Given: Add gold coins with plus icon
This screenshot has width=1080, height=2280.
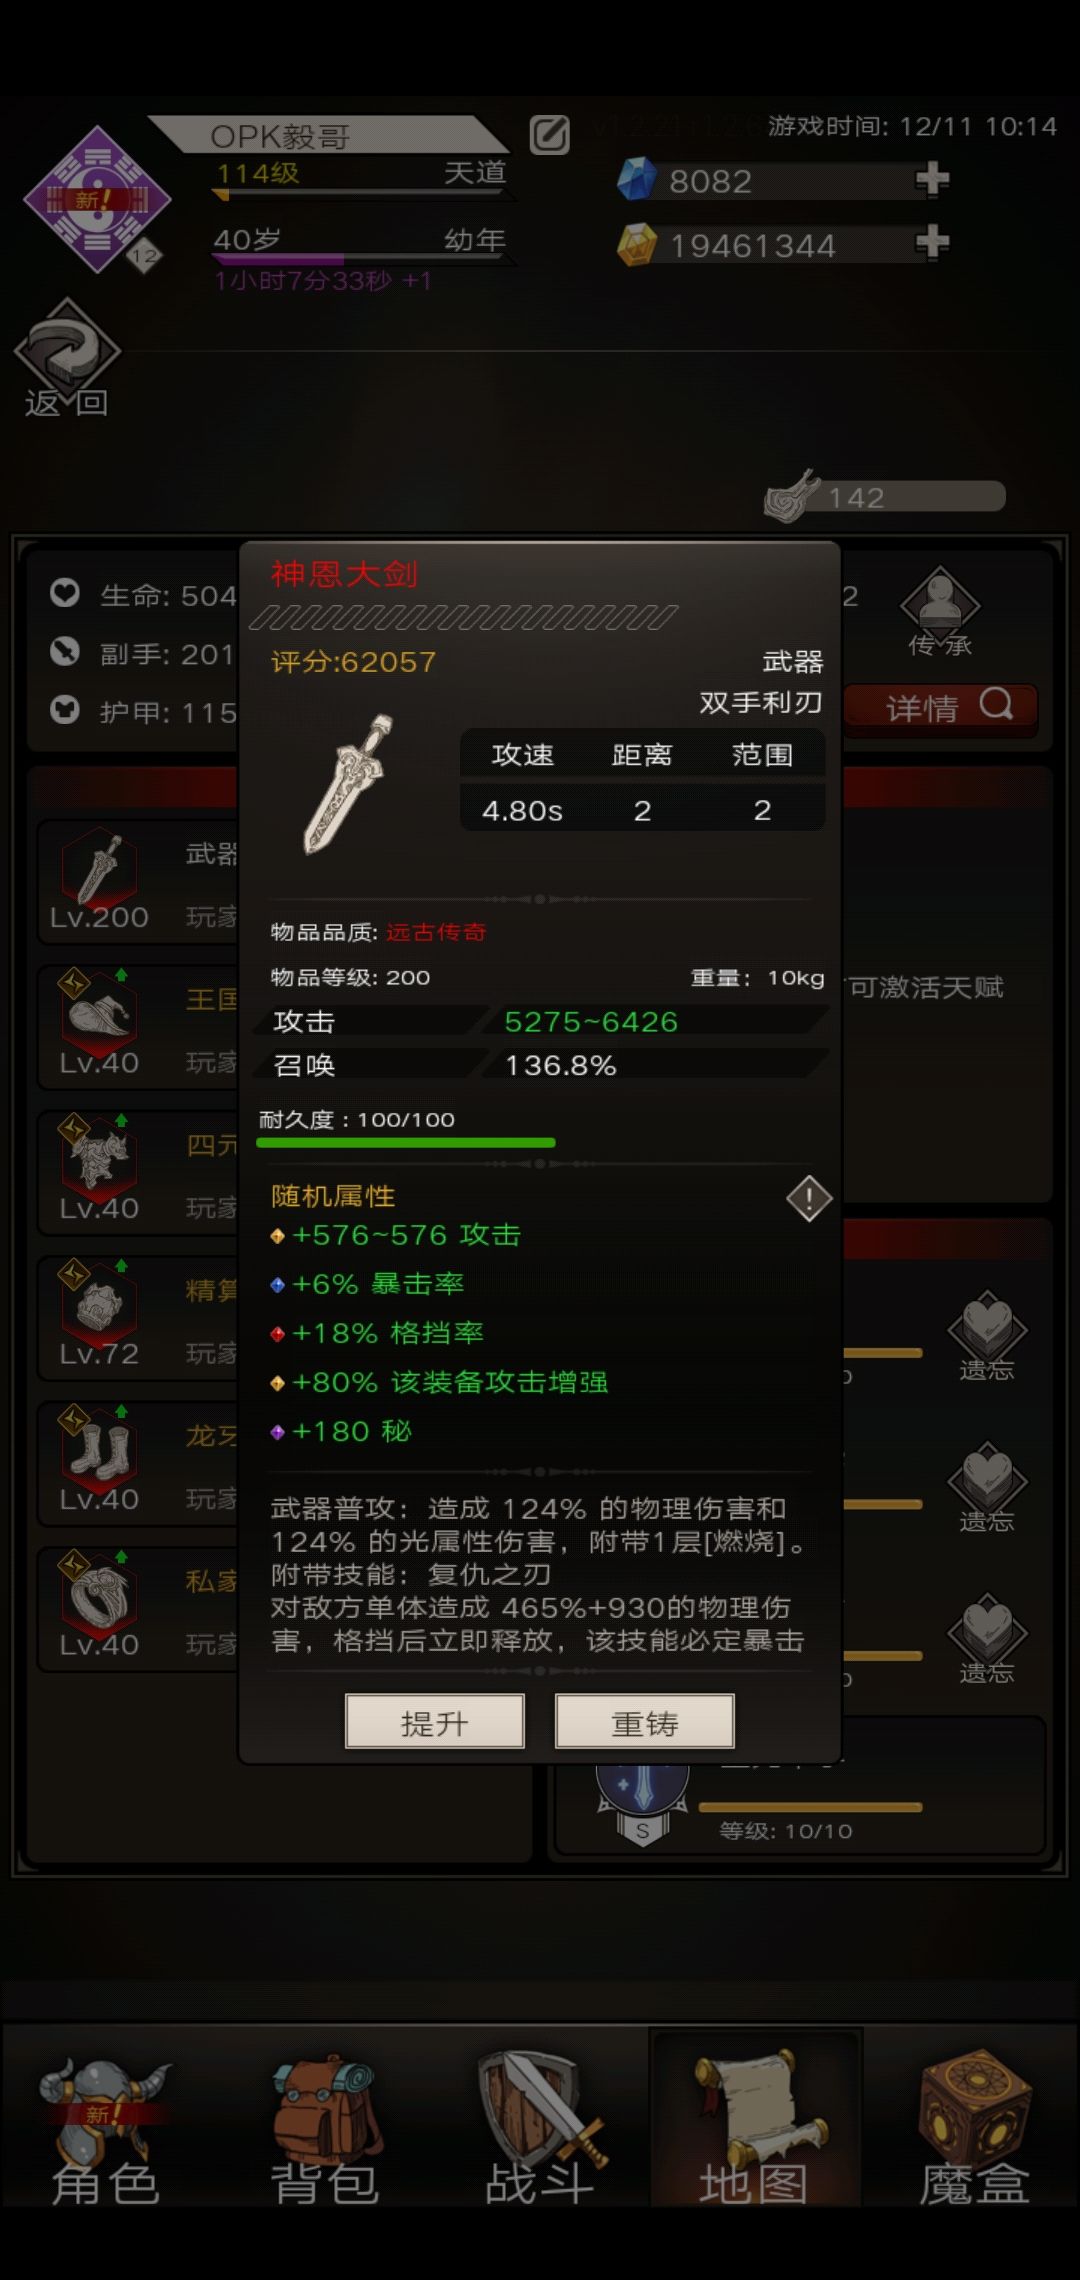Looking at the screenshot, I should pos(931,242).
